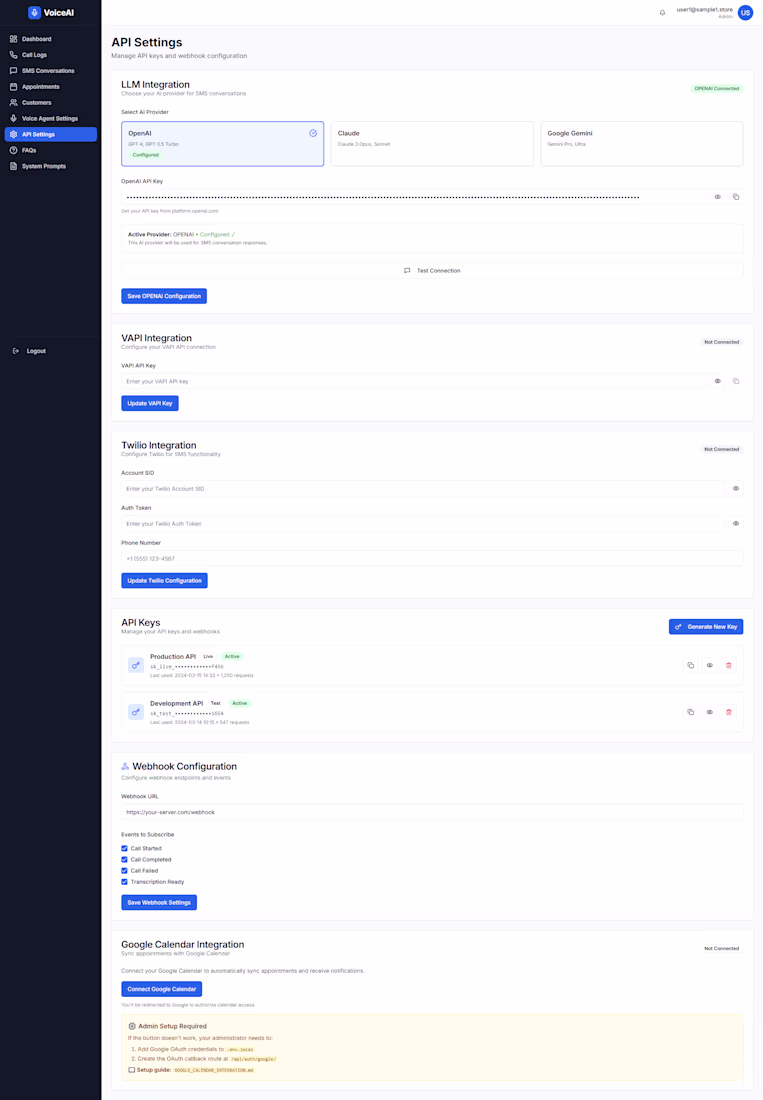The width and height of the screenshot is (763, 1100).
Task: Focus Twilio Account SID field
Action: pos(423,489)
